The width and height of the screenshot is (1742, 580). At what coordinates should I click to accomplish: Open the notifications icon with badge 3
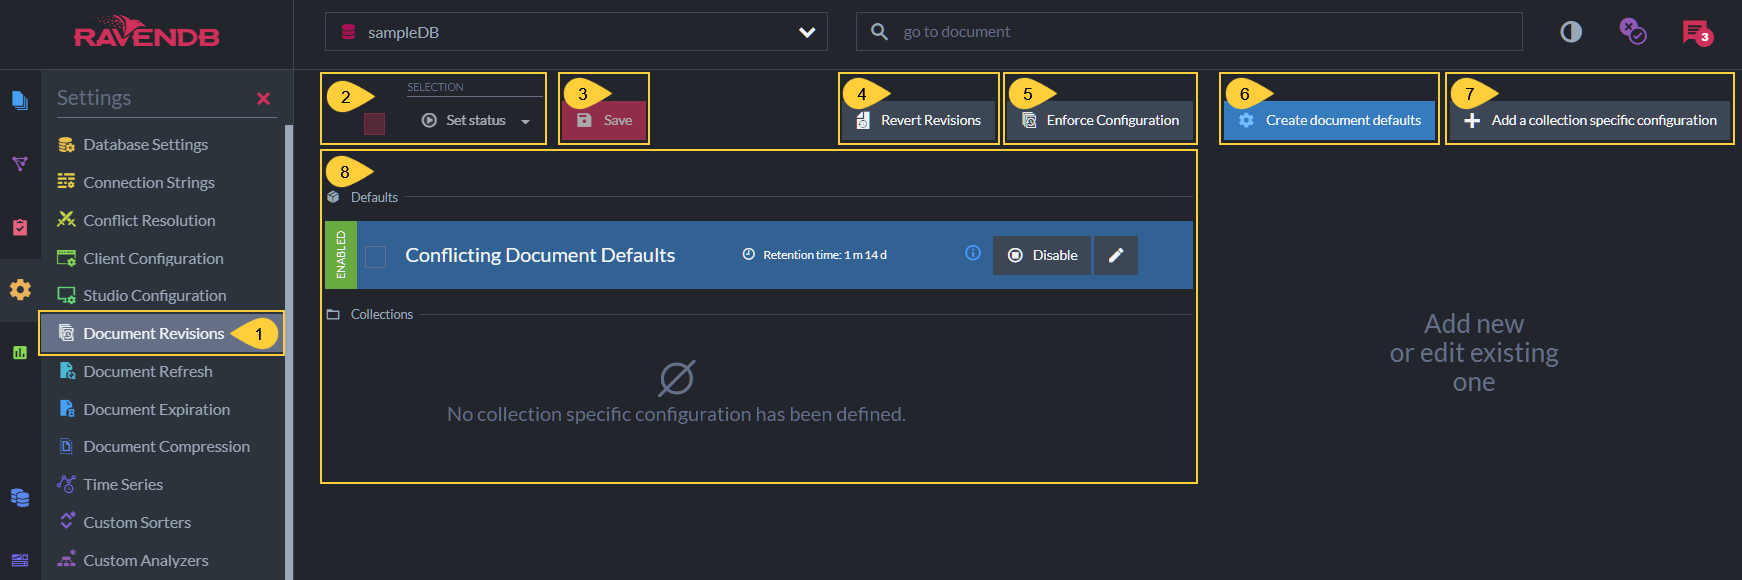coord(1697,33)
